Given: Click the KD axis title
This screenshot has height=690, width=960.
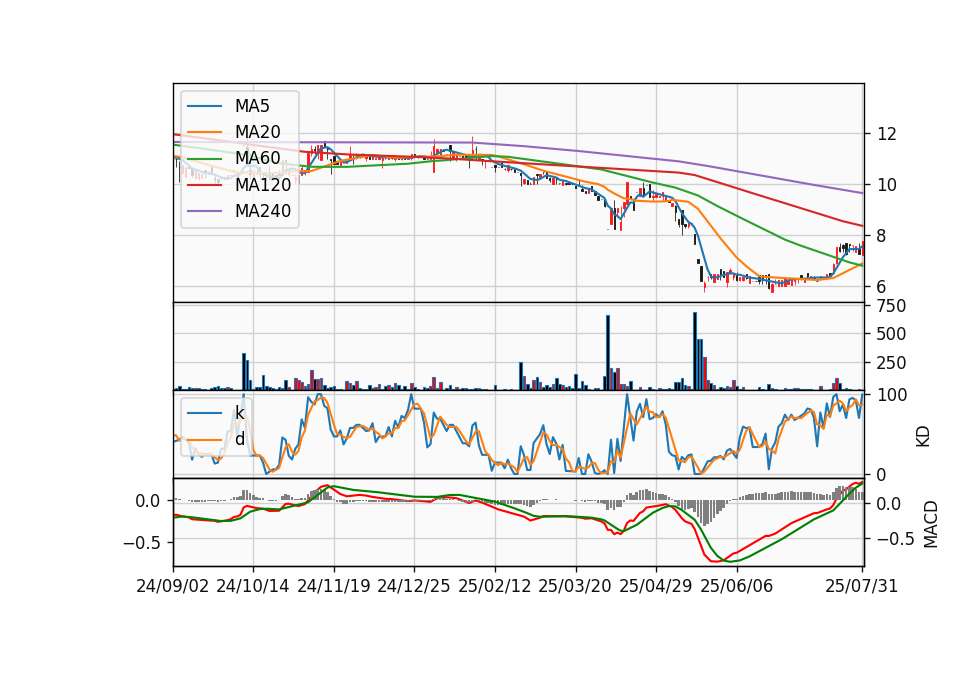Looking at the screenshot, I should point(923,437).
